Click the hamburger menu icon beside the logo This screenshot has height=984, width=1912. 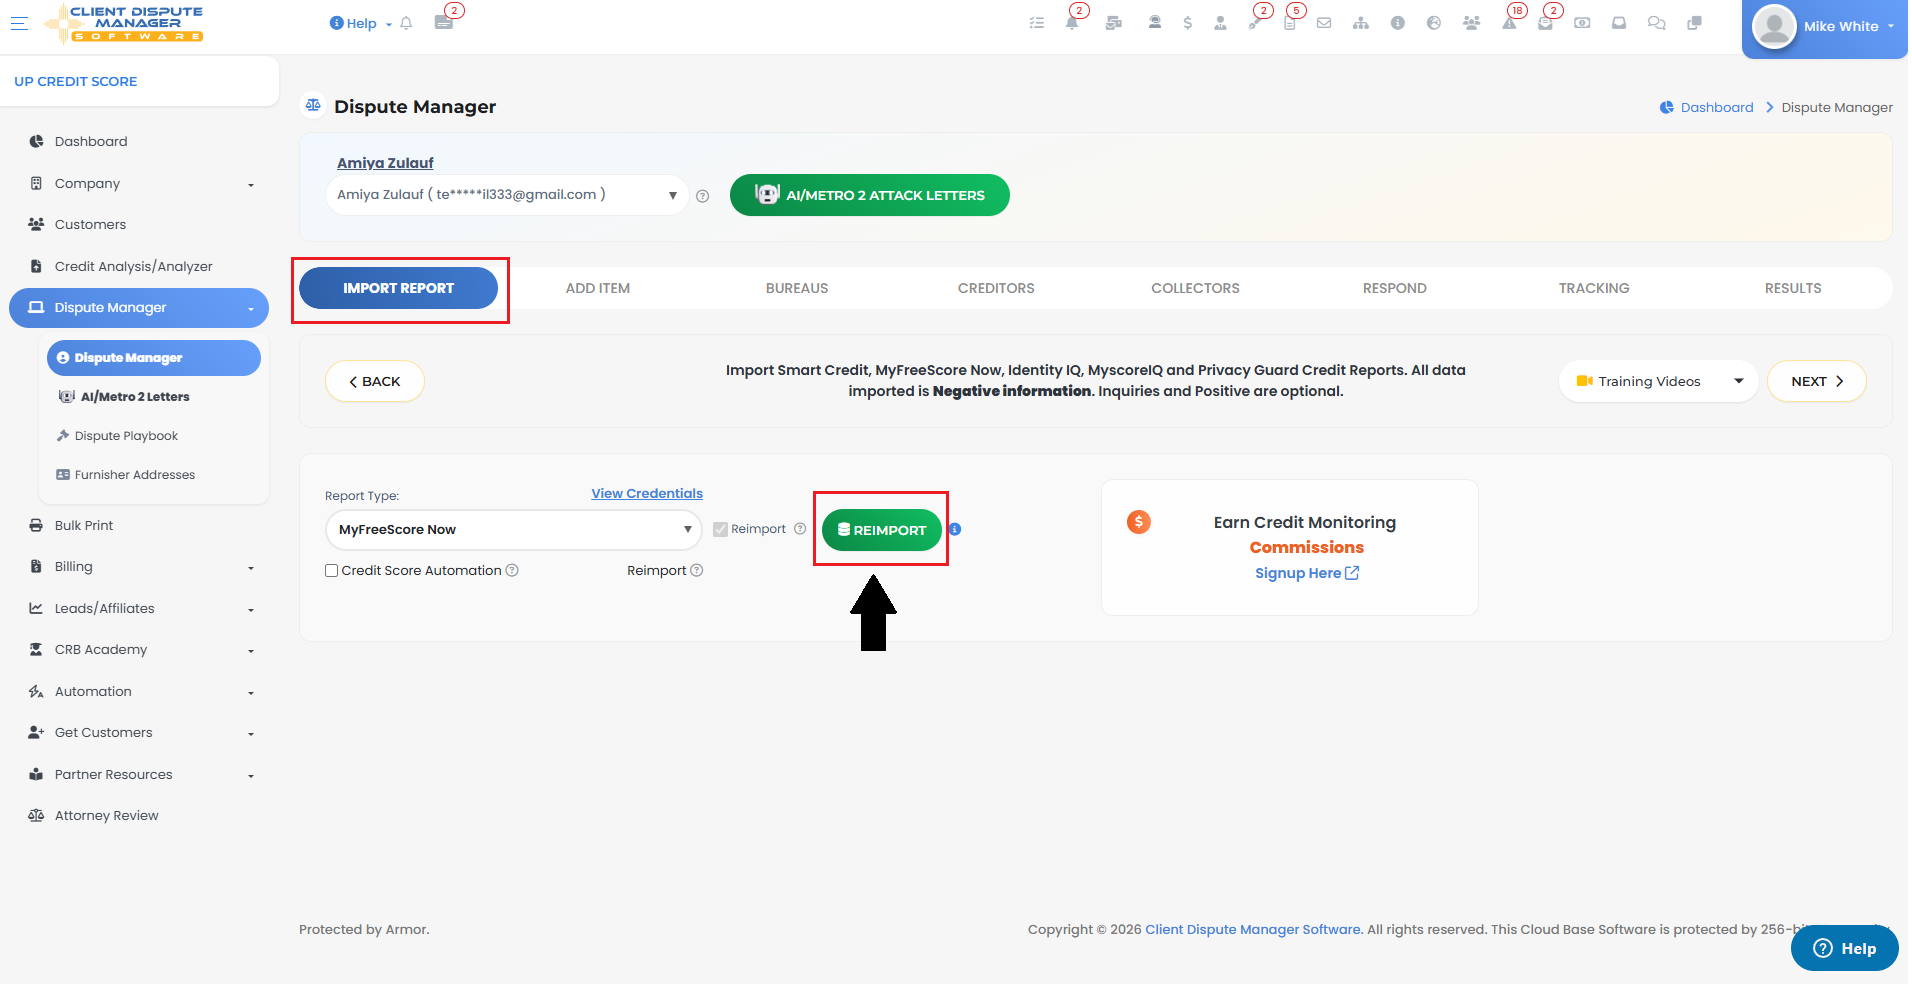[x=19, y=22]
